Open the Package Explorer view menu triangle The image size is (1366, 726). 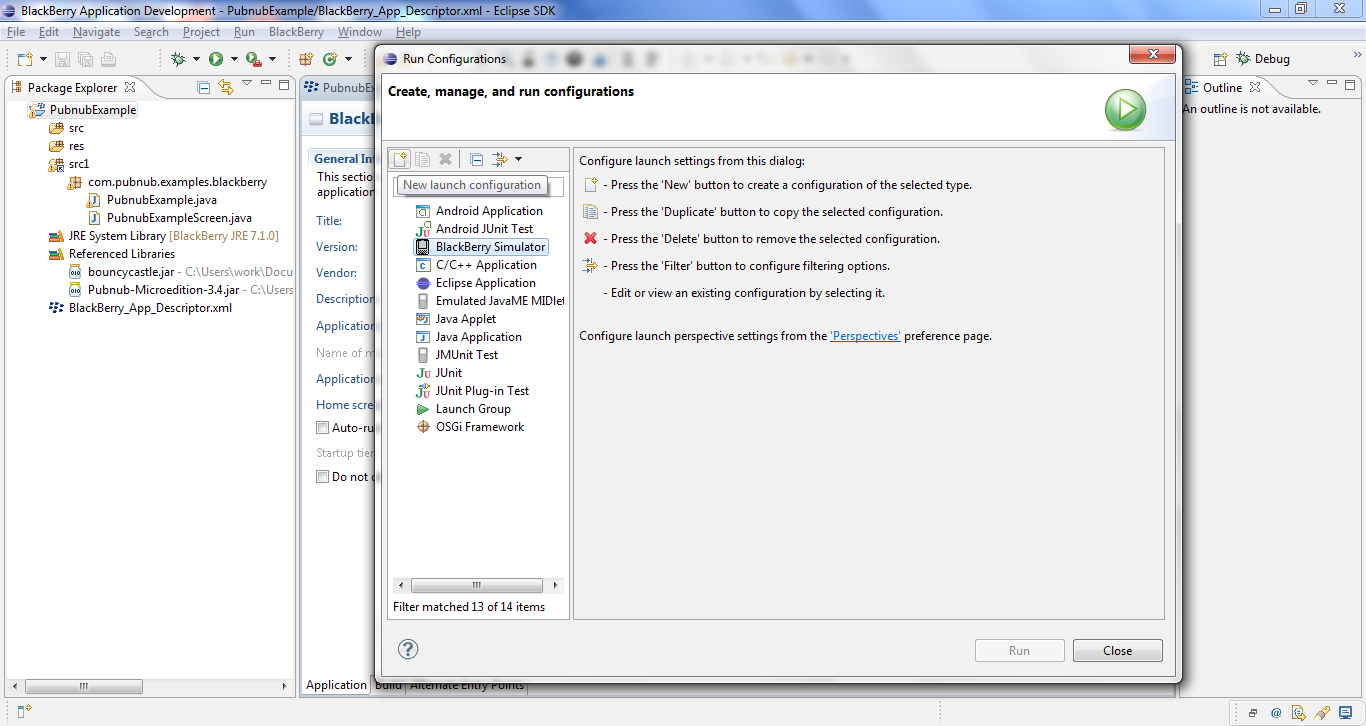[248, 84]
